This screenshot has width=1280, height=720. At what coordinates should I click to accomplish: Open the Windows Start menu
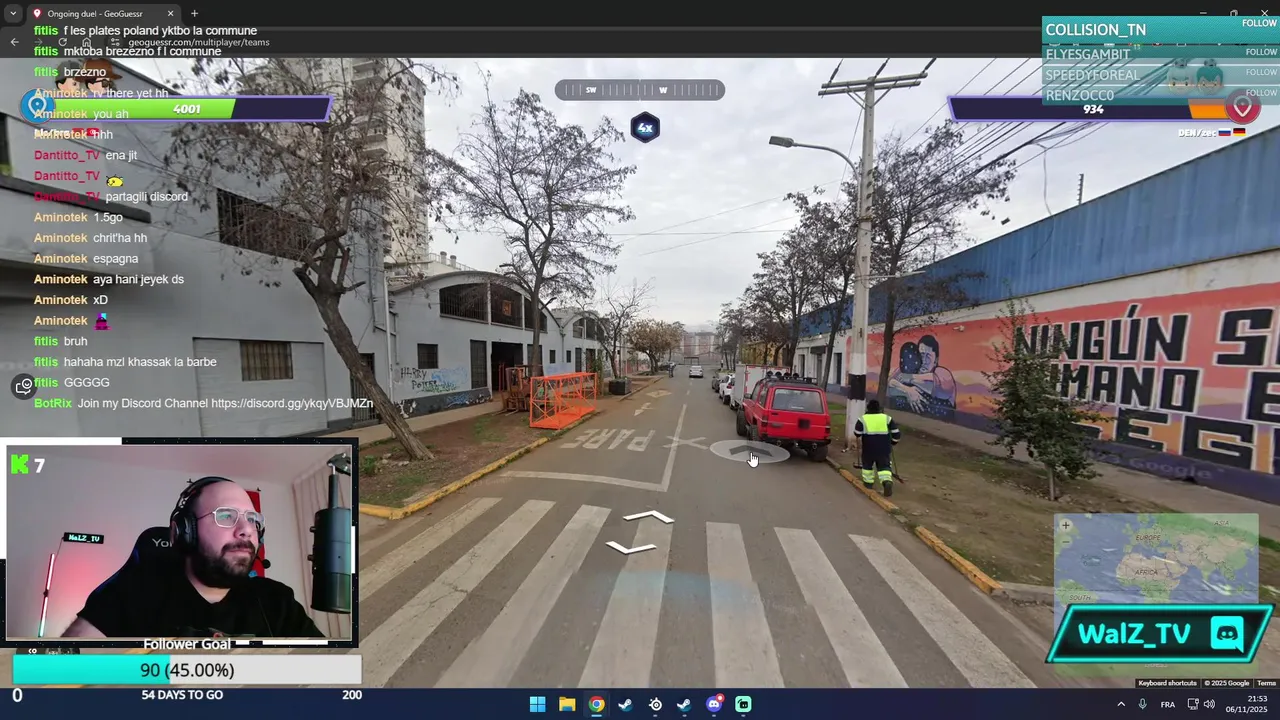[537, 704]
